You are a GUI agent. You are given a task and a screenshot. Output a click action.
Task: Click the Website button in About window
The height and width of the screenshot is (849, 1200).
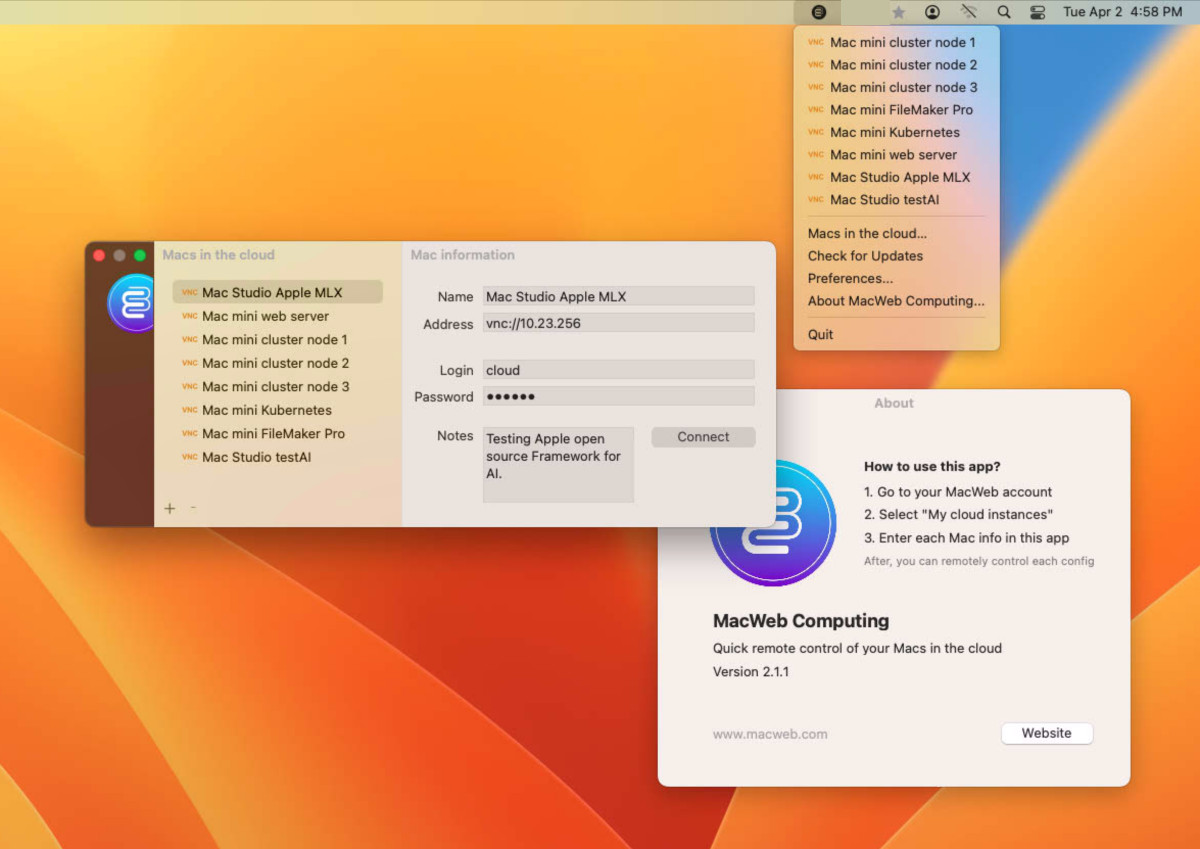tap(1047, 733)
